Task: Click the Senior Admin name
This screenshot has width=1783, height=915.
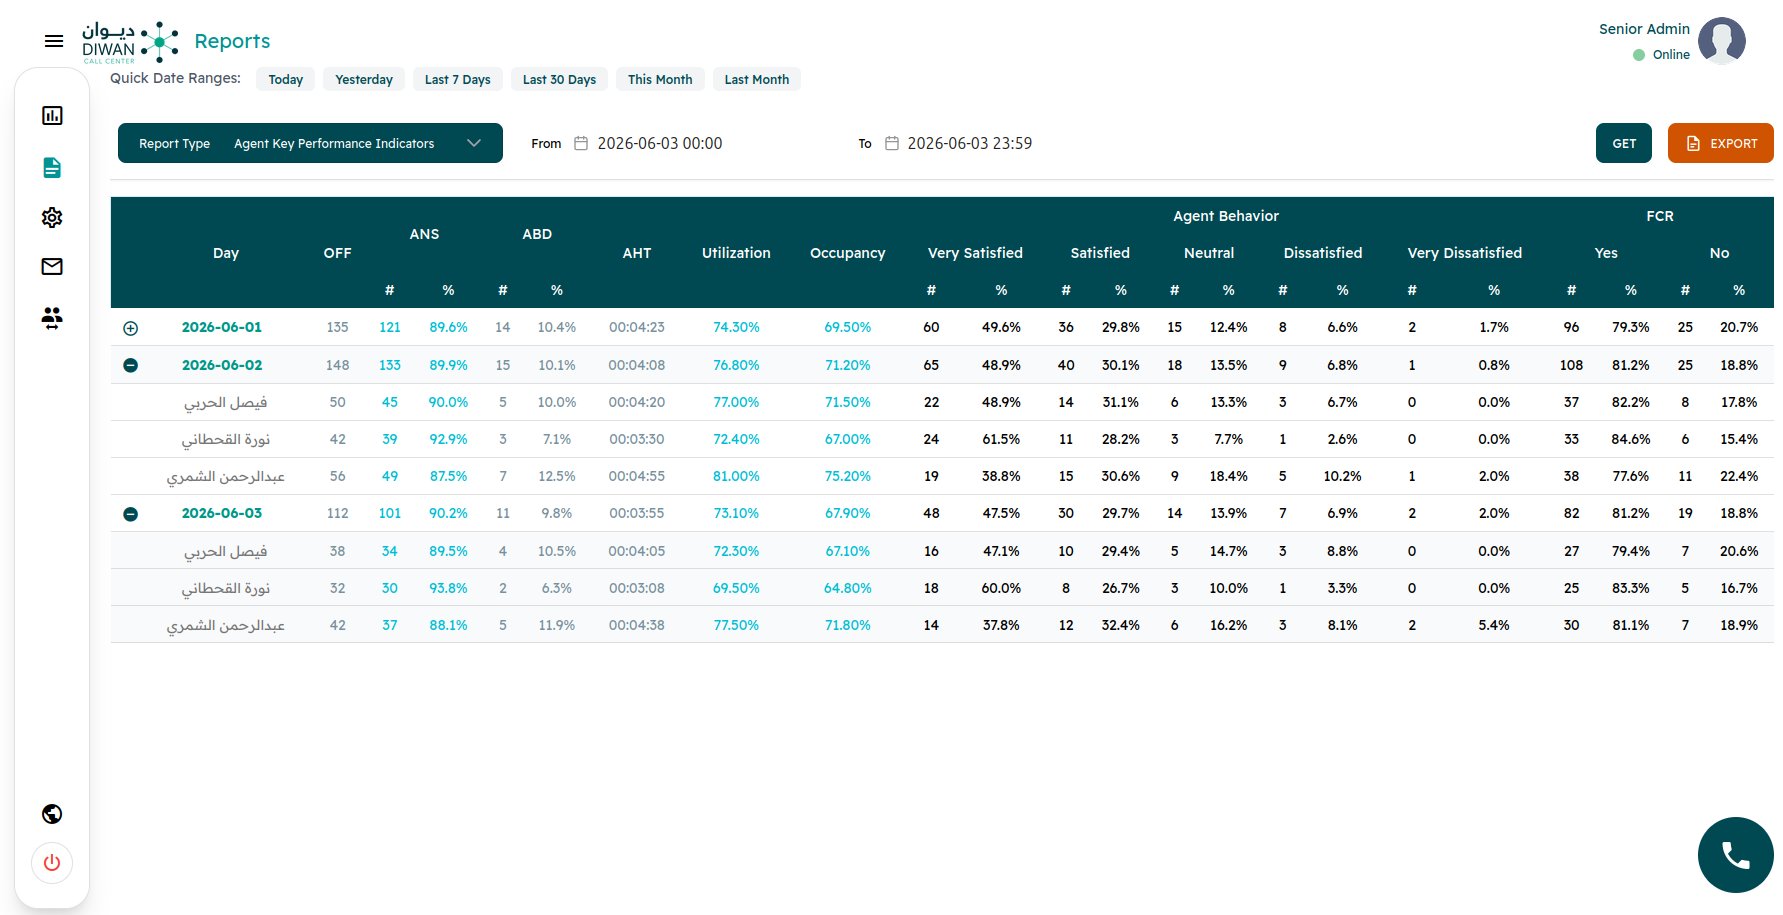Action: coord(1644,29)
